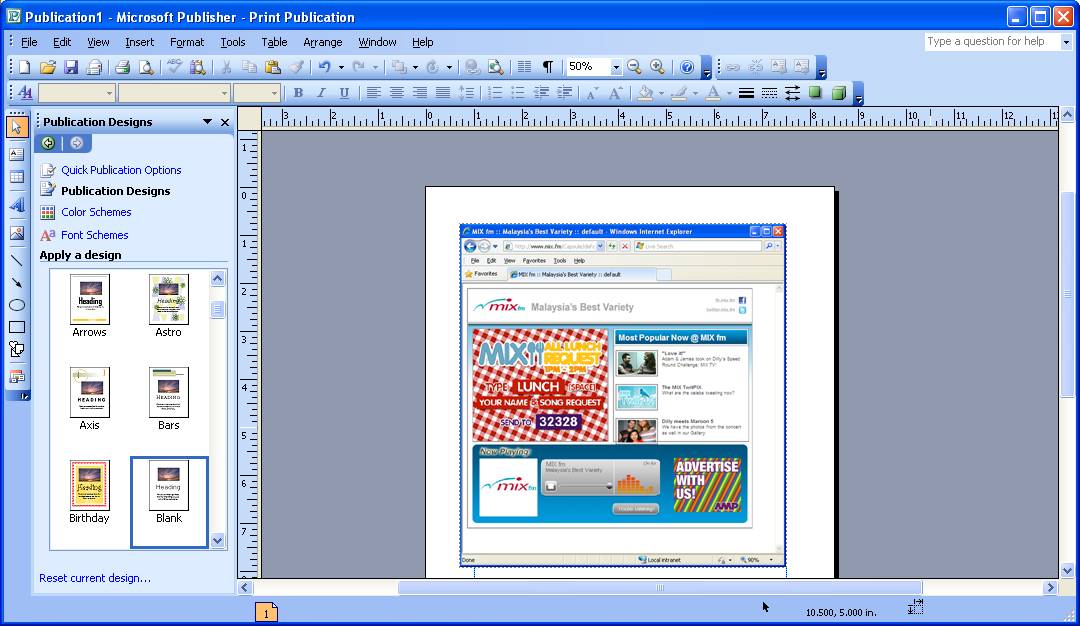Open Print Preview
Image resolution: width=1080 pixels, height=626 pixels.
pyautogui.click(x=146, y=67)
